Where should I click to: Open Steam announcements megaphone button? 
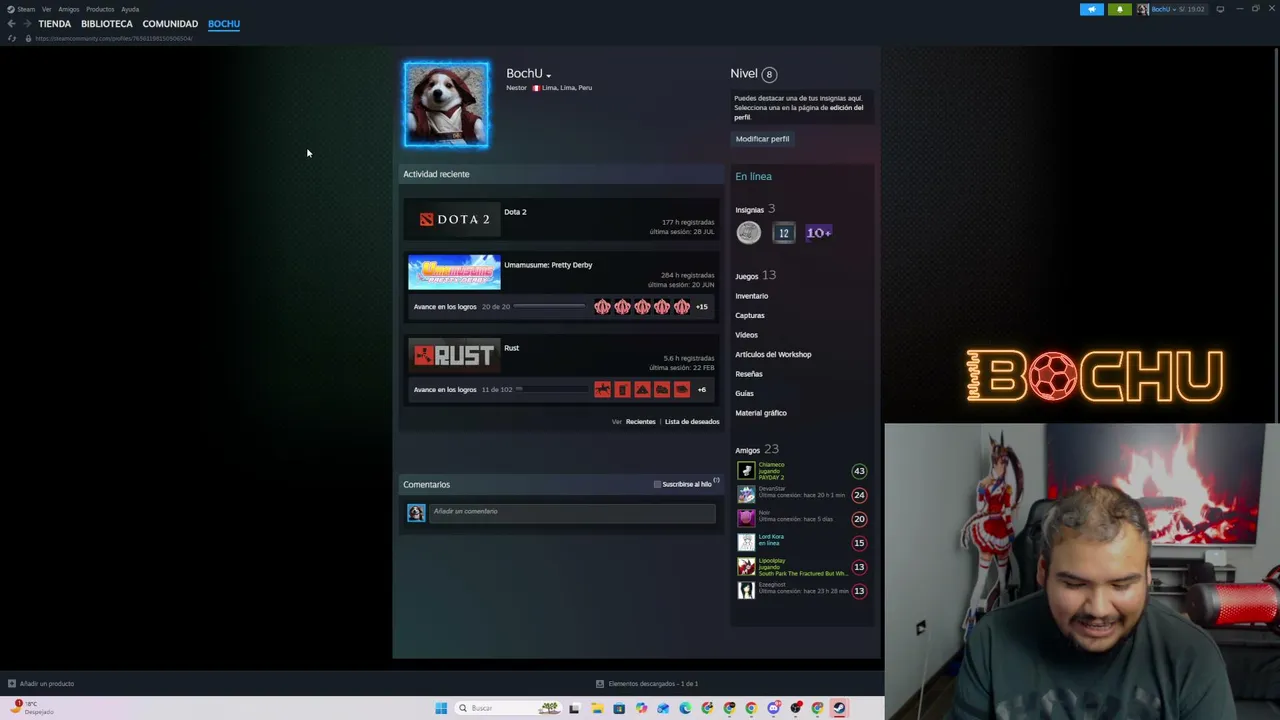tap(1092, 9)
